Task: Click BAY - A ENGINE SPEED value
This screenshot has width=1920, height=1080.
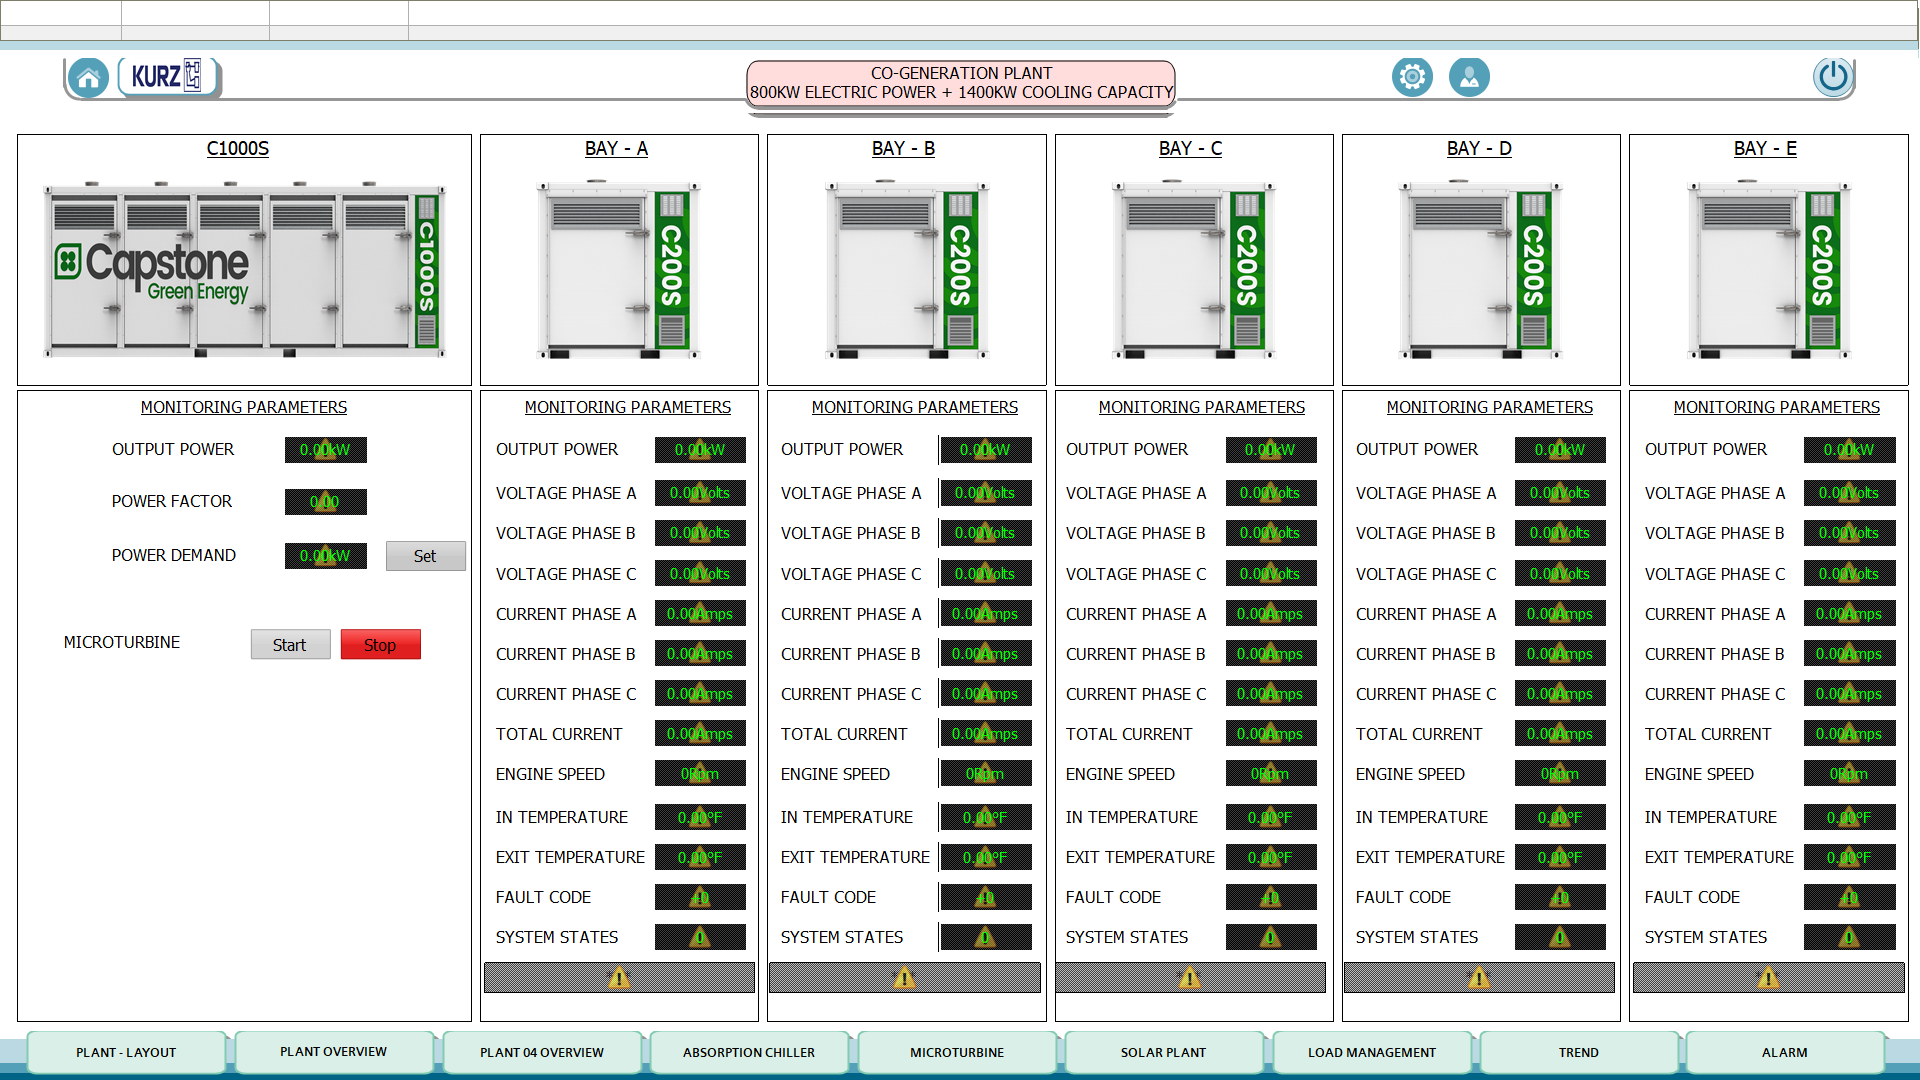Action: coord(700,774)
